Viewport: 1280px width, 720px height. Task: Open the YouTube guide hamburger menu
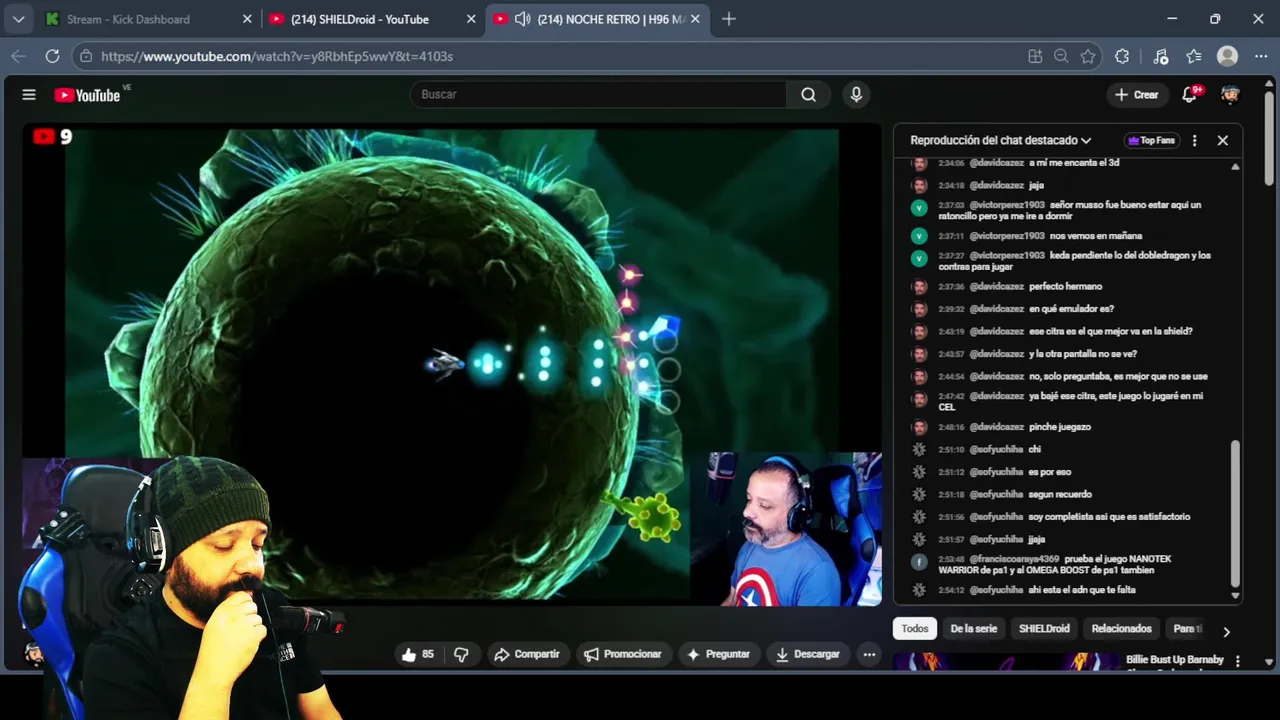pos(29,95)
